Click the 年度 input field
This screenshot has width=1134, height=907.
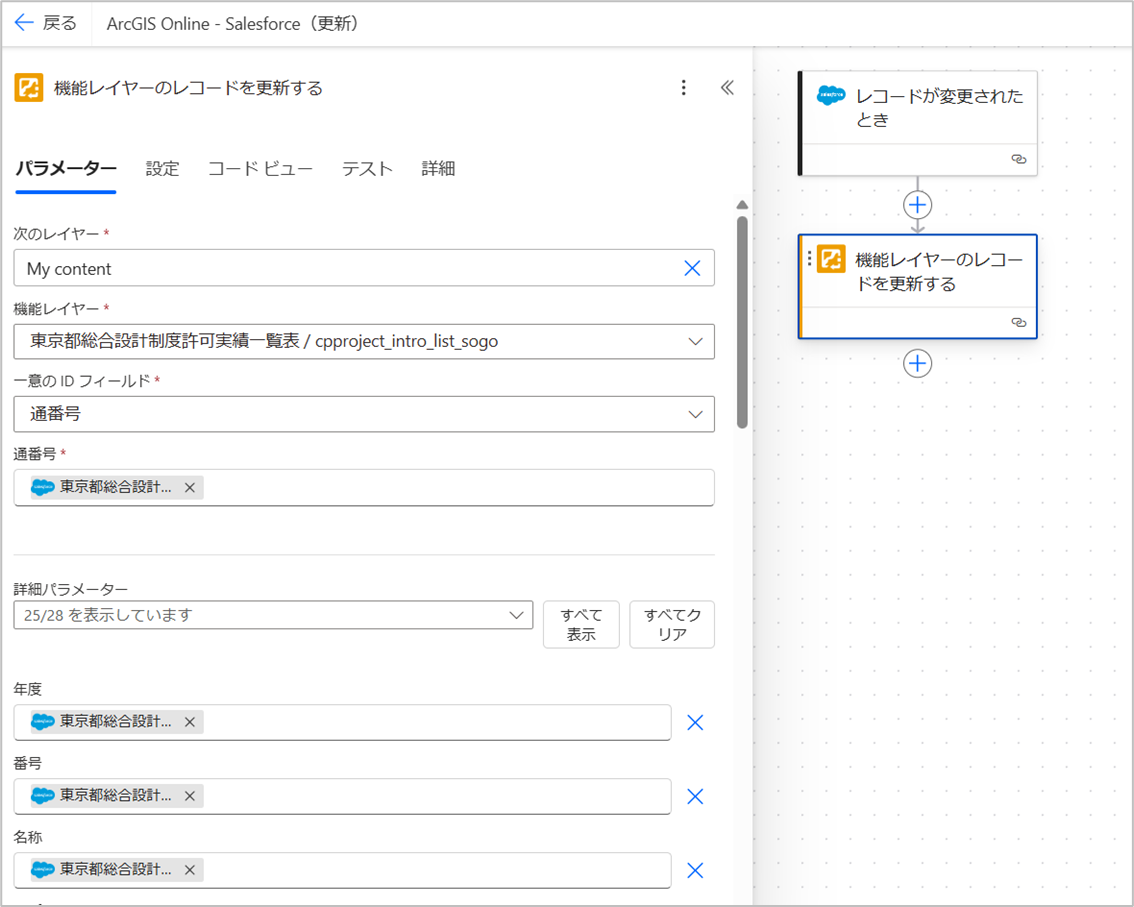[342, 723]
